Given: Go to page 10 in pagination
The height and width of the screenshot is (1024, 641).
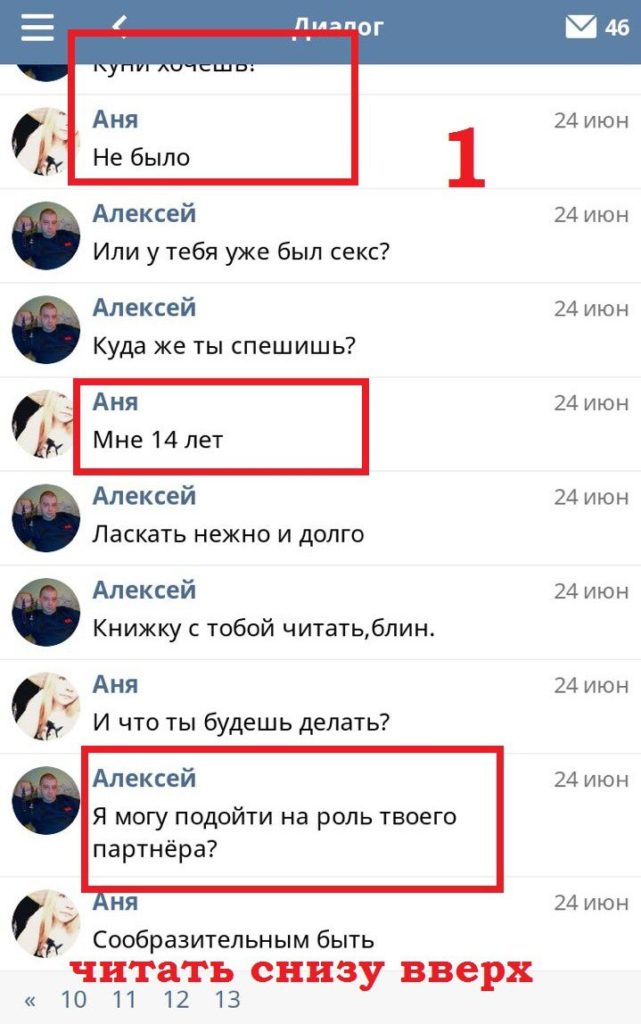Looking at the screenshot, I should pos(73,999).
